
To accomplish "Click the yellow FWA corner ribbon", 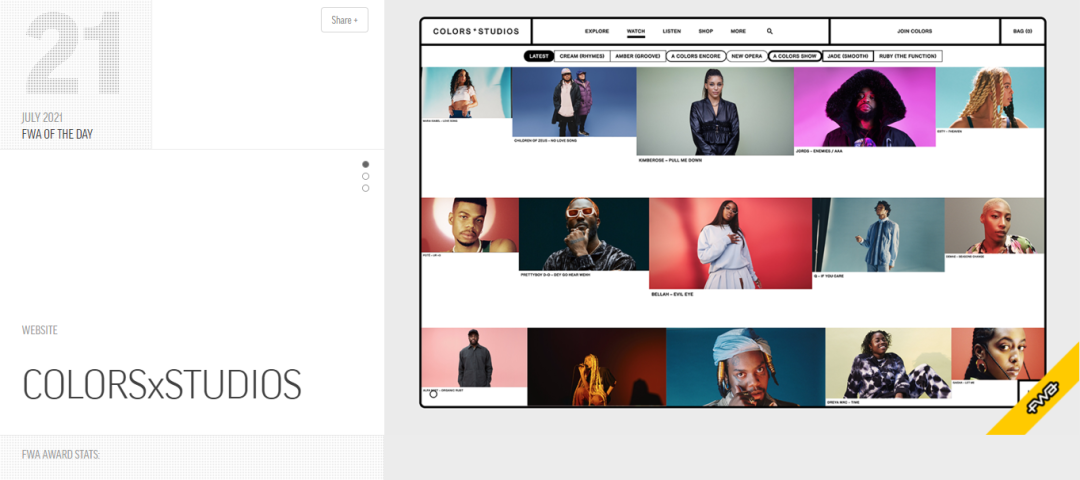I will (x=1040, y=396).
